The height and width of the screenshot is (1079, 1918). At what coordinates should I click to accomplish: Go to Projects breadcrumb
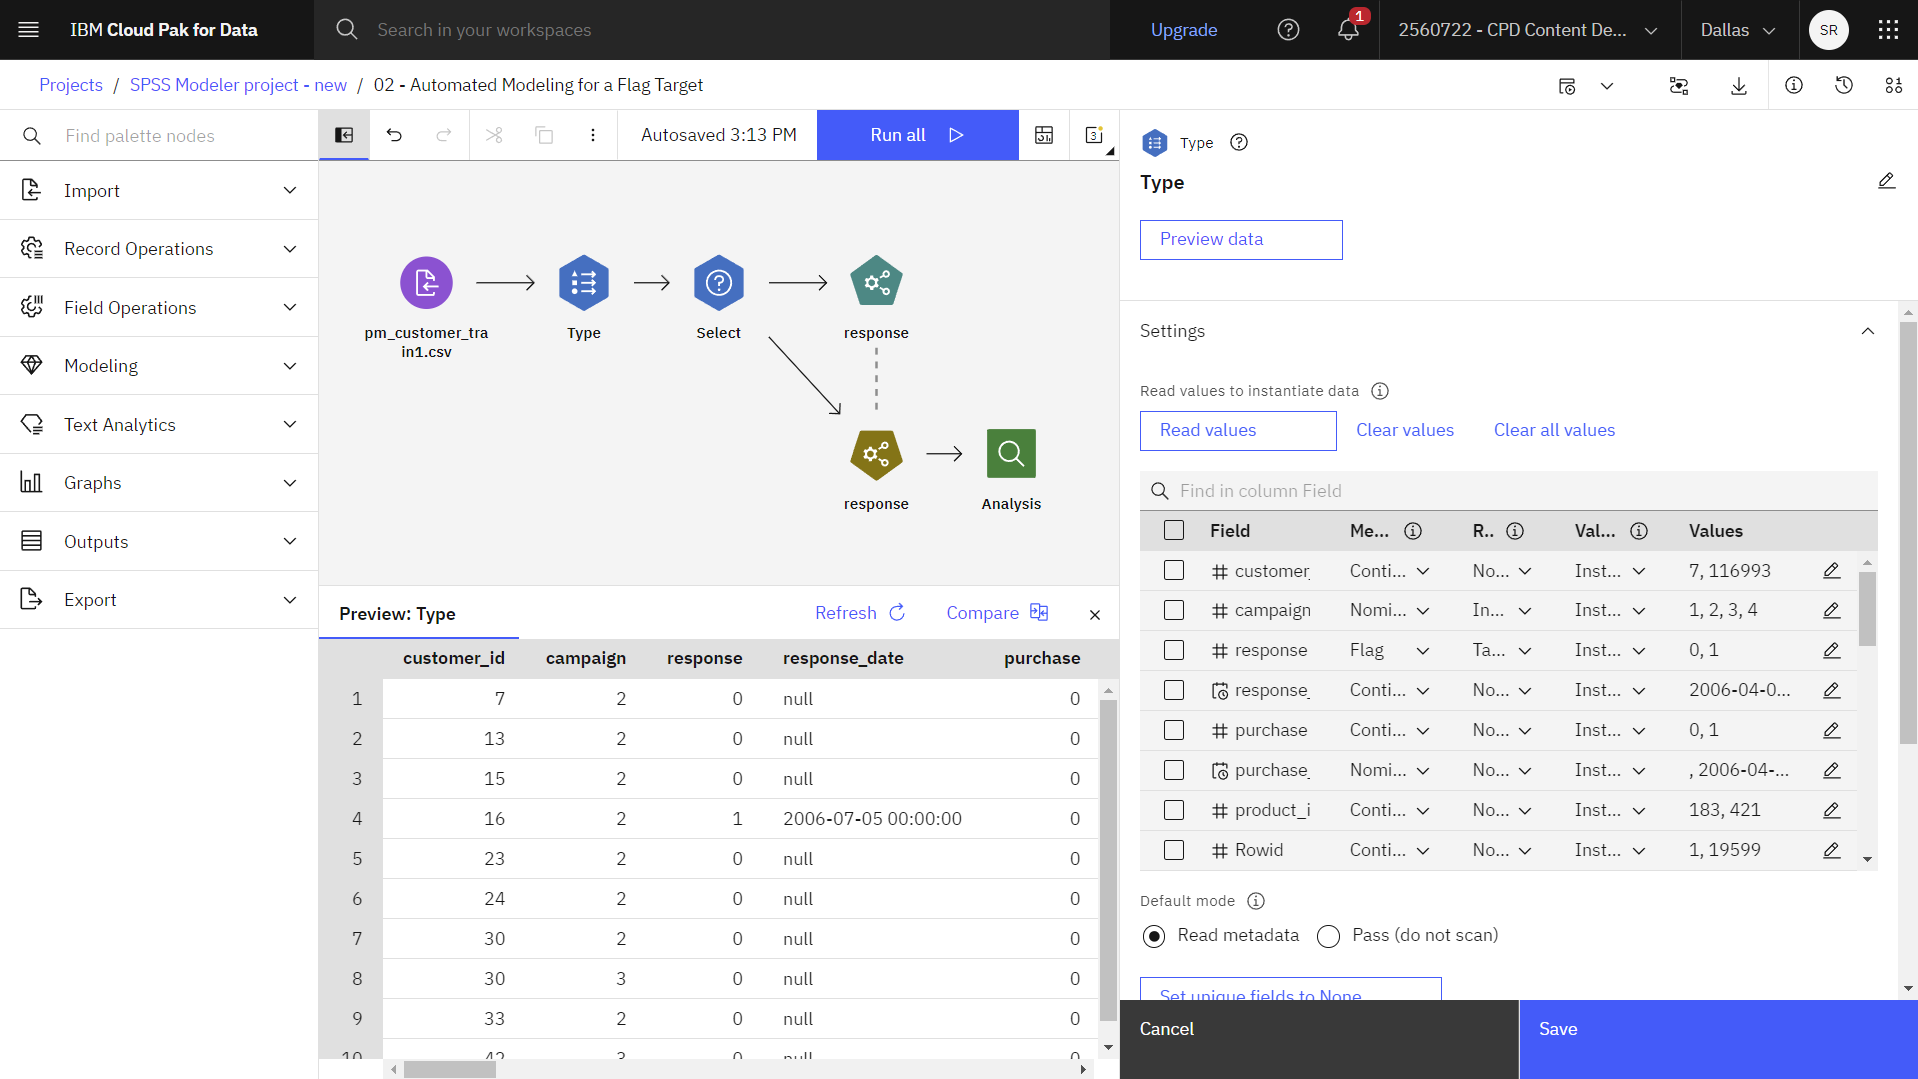(x=71, y=85)
